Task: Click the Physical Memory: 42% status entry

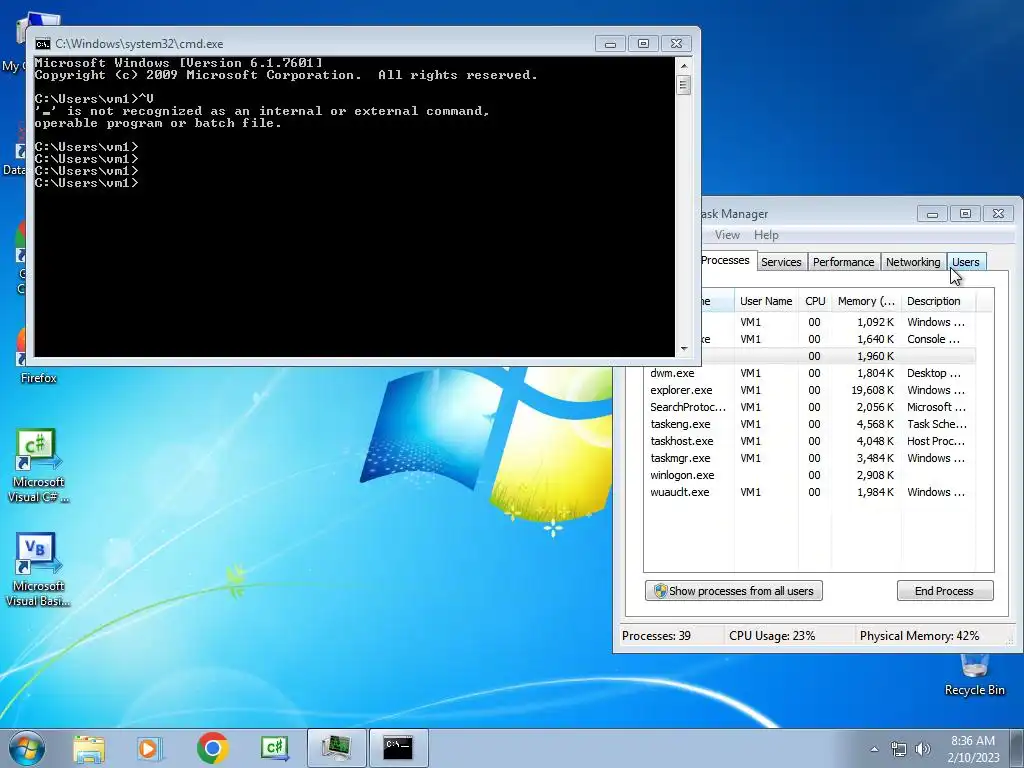Action: coord(919,635)
